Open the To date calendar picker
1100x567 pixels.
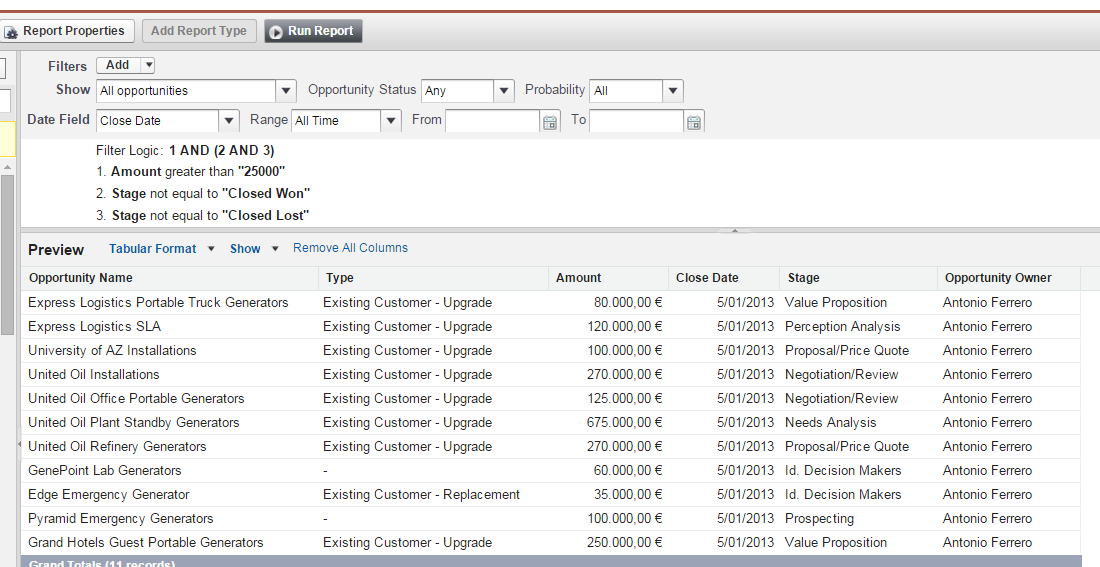point(694,122)
